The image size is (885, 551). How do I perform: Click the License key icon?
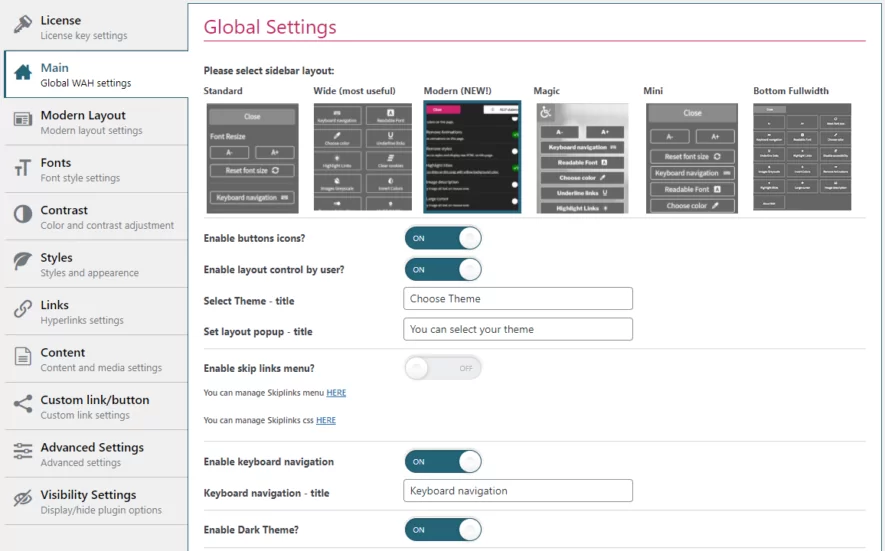23,24
